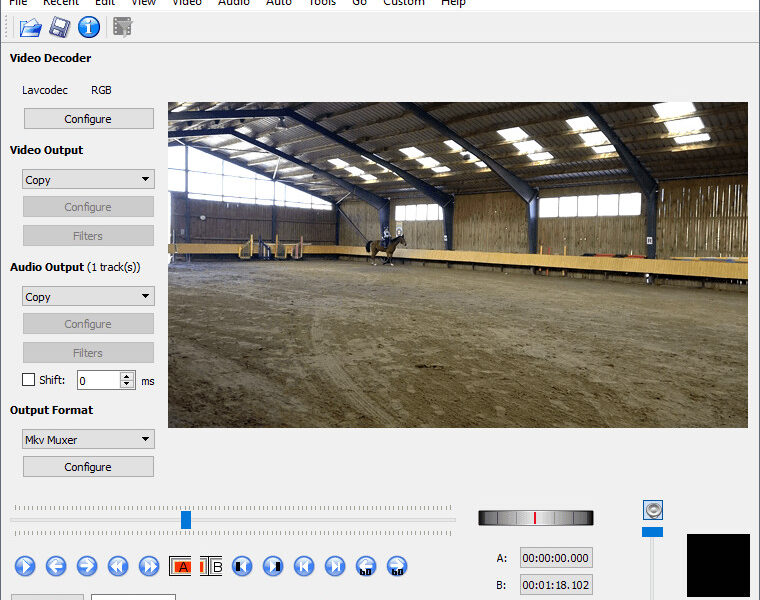The width and height of the screenshot is (760, 600).
Task: Expand the Audio Output codec dropdown
Action: 88,297
